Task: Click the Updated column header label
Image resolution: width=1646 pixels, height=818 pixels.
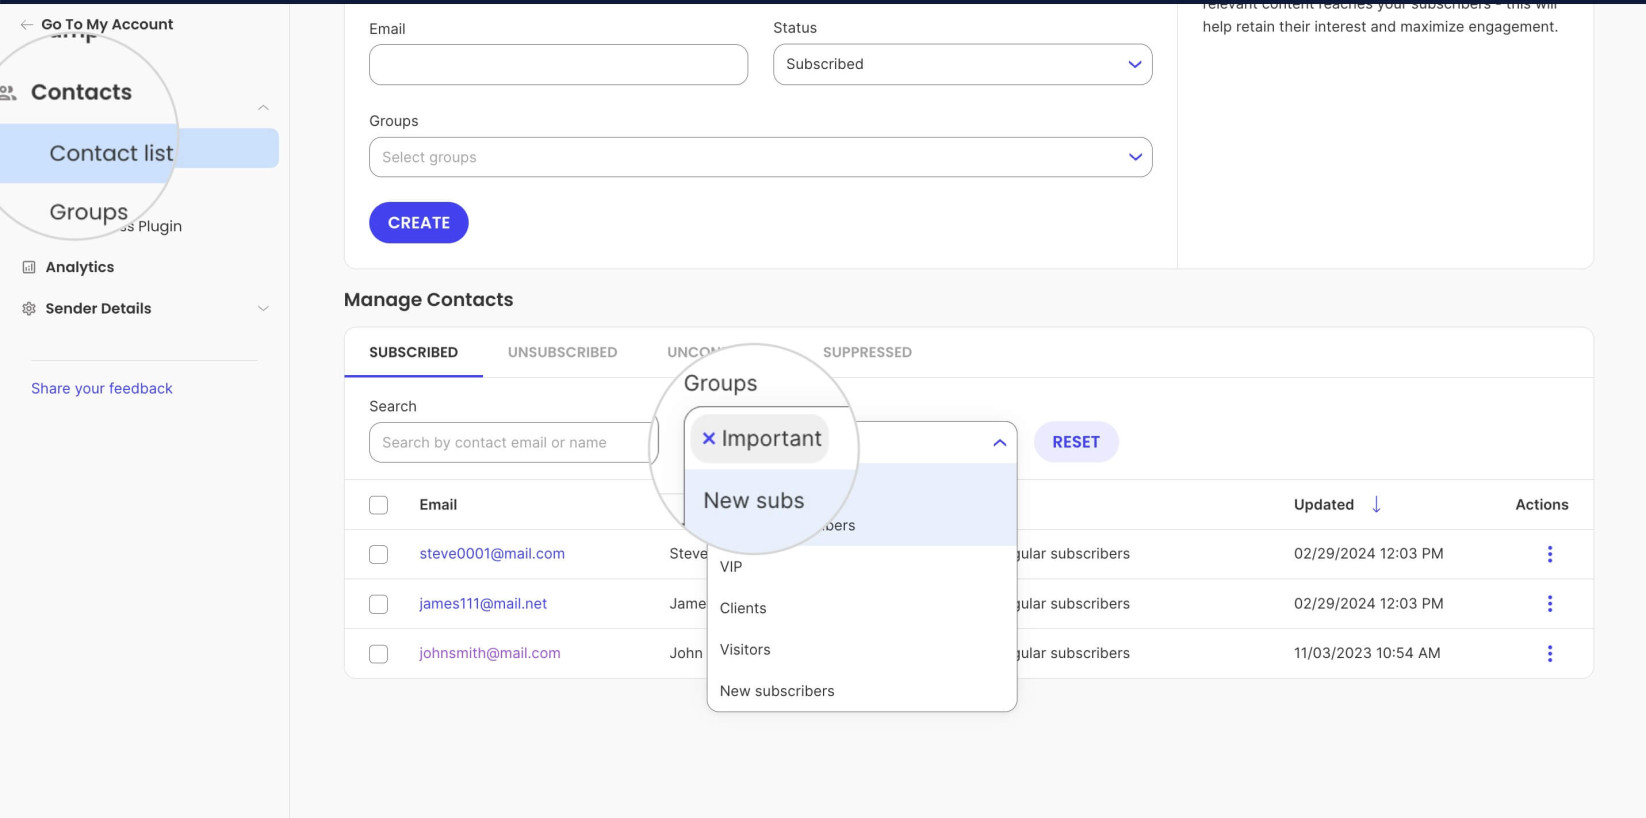Action: 1324,505
